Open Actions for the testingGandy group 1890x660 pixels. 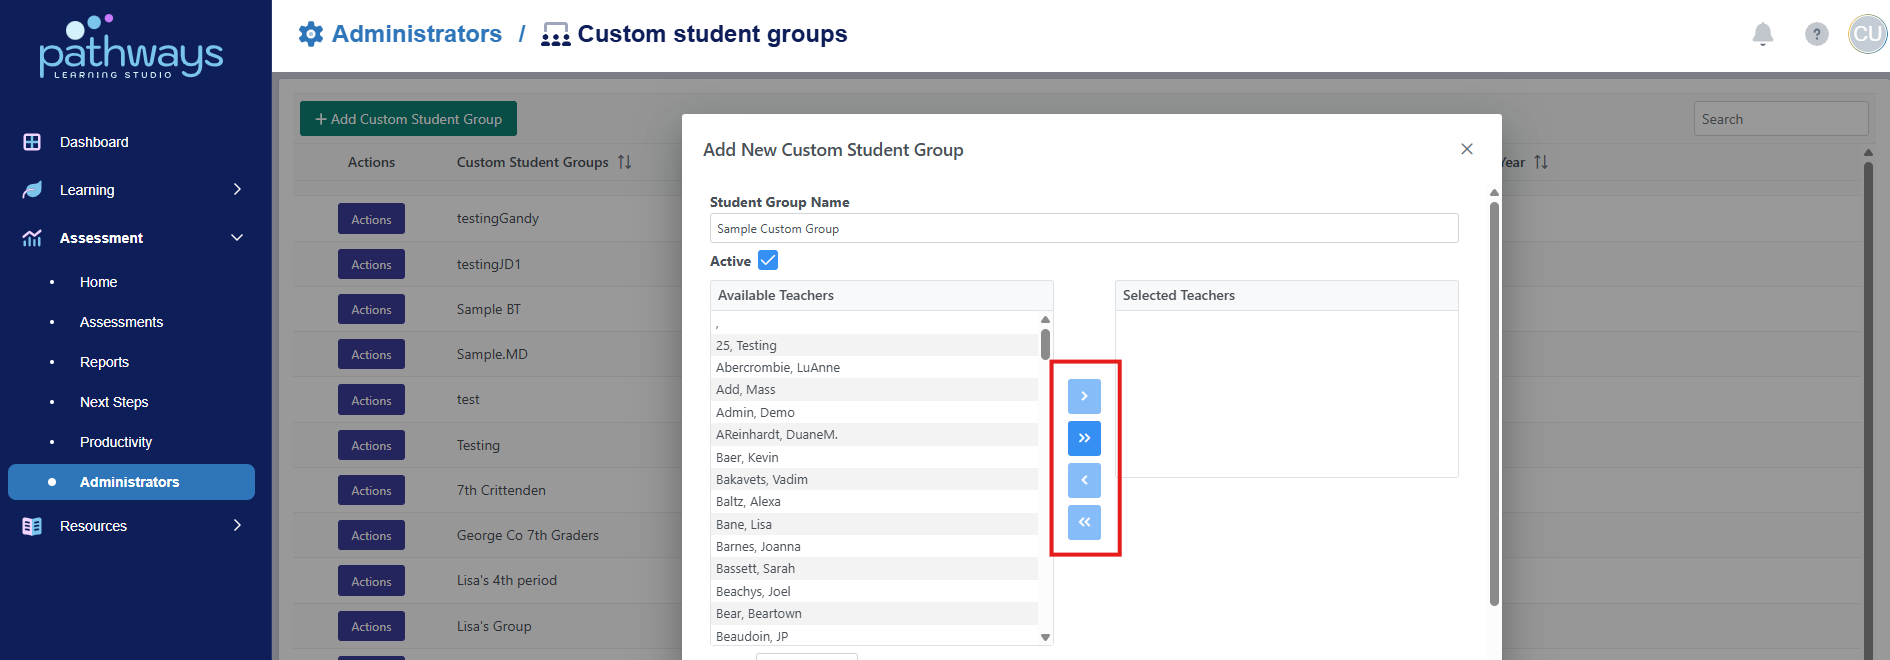click(371, 219)
